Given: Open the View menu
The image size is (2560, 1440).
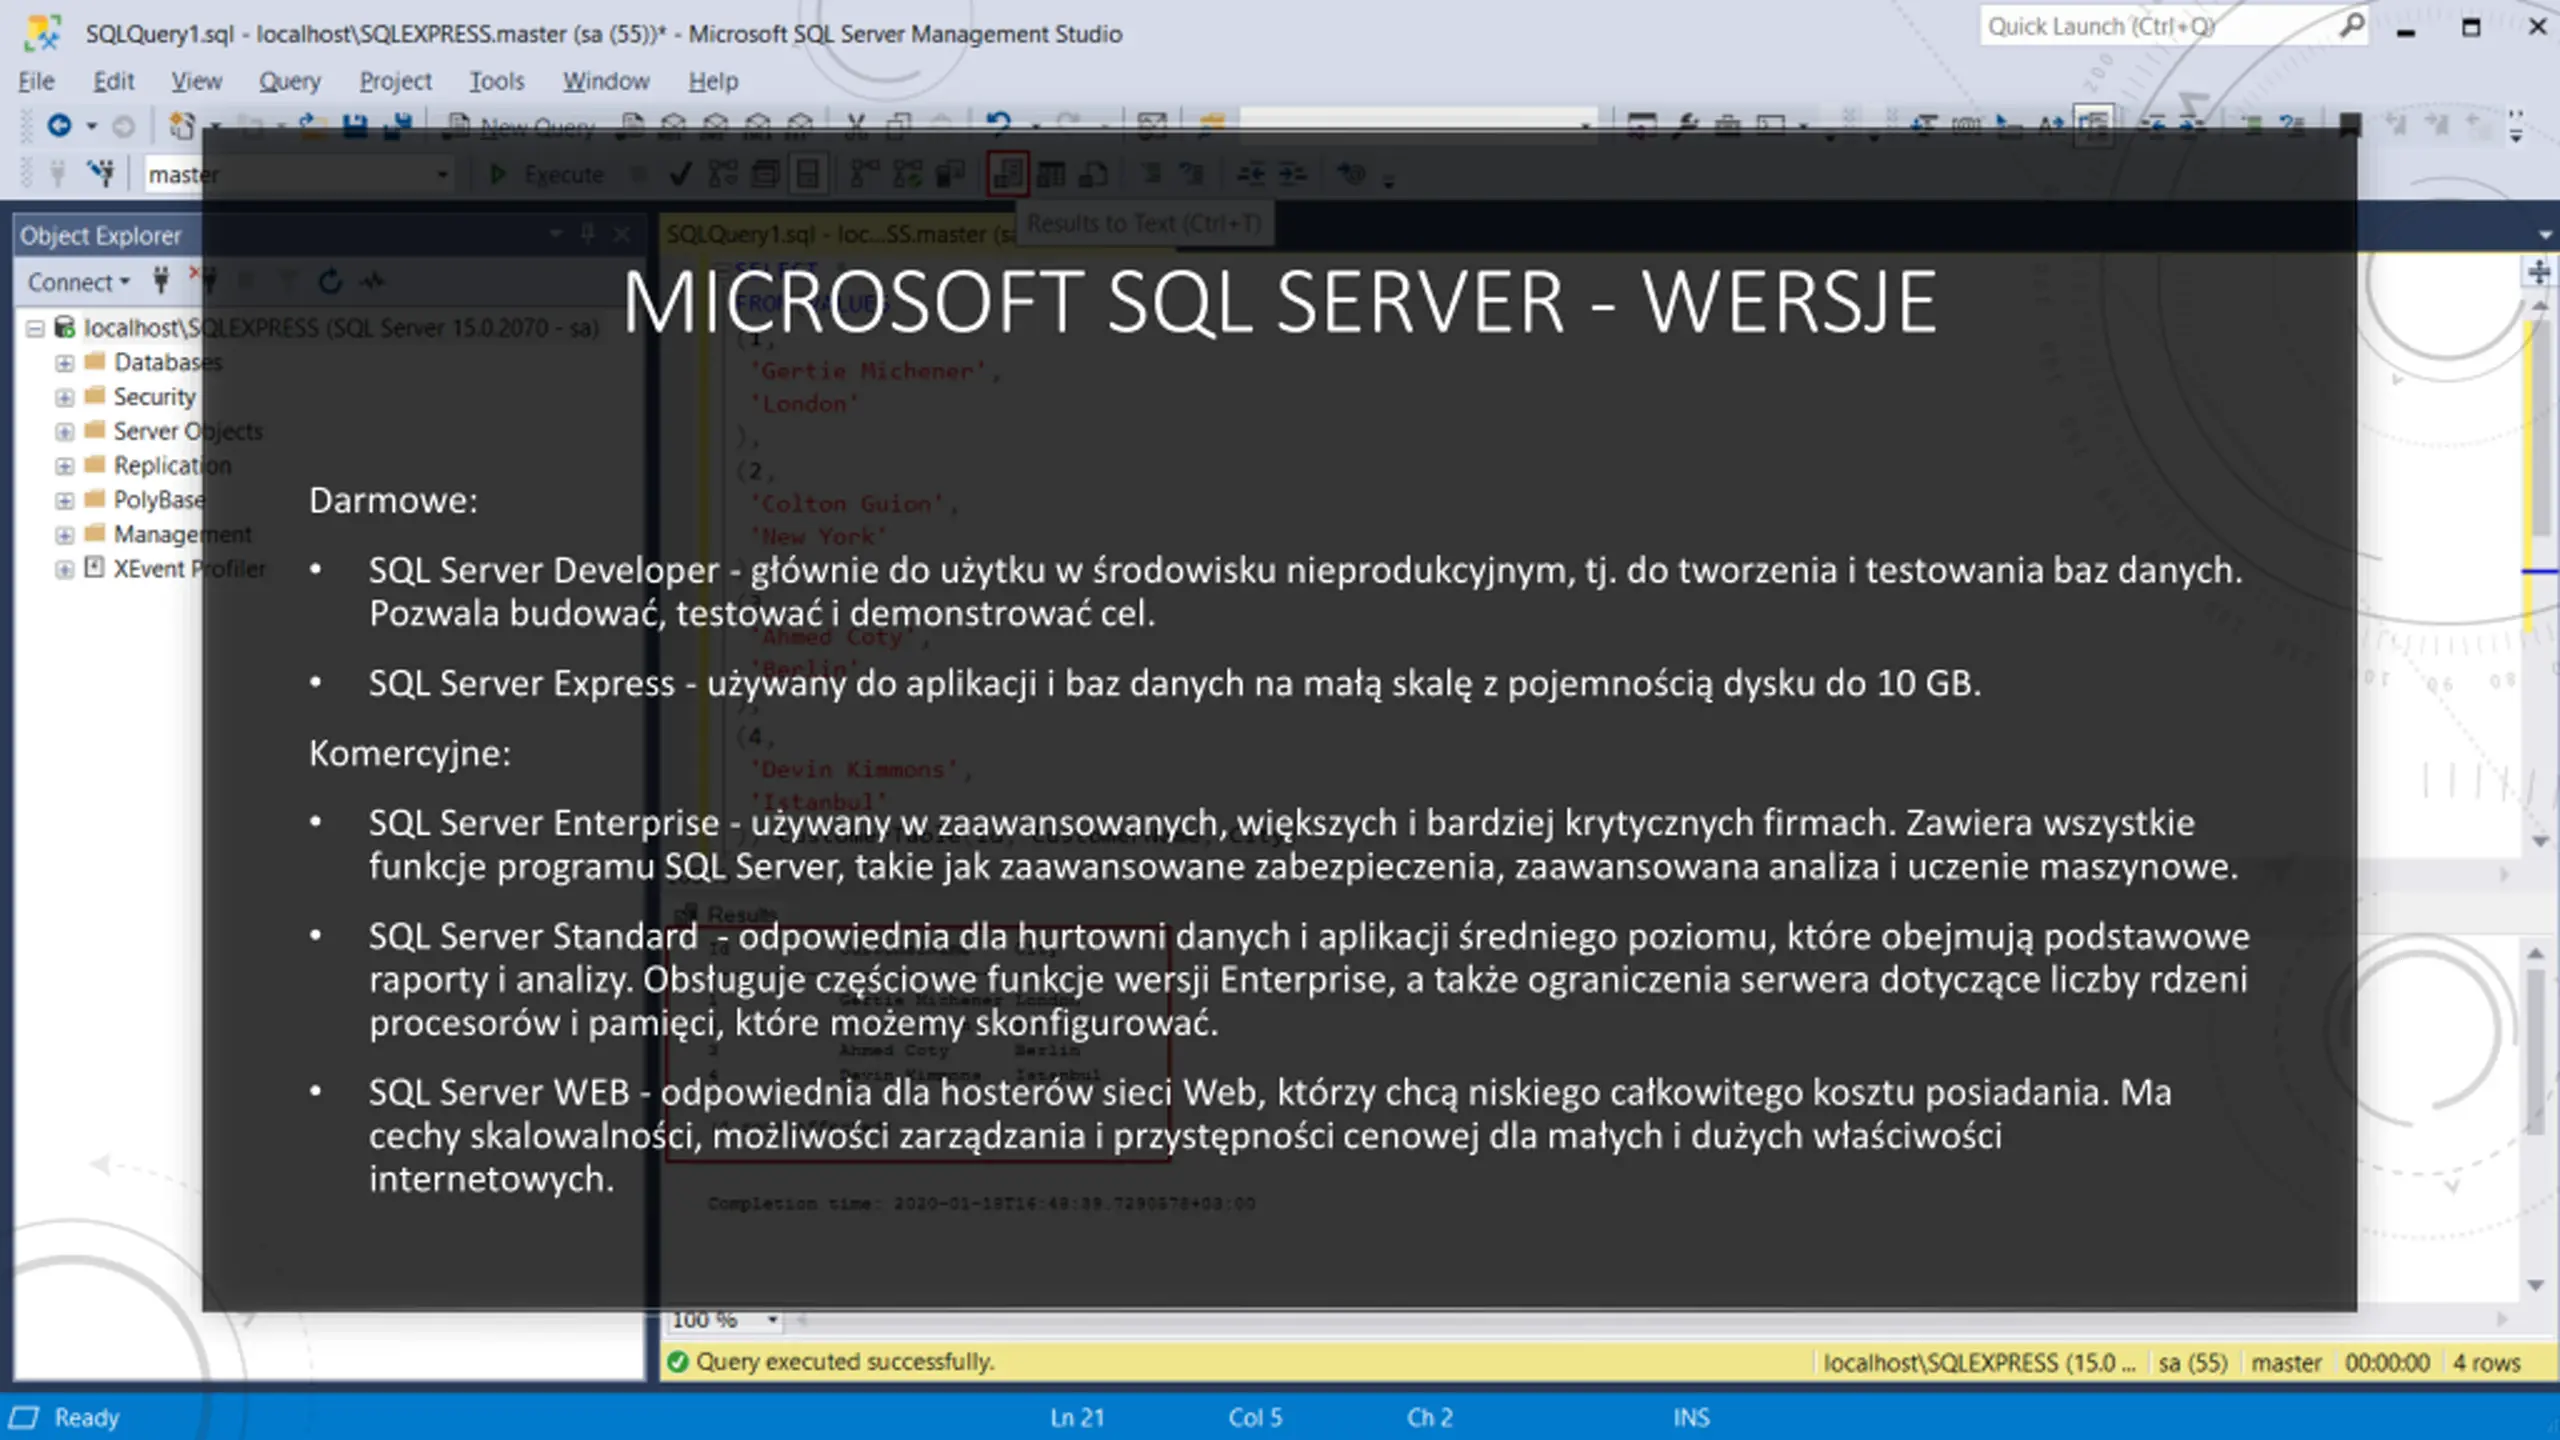Looking at the screenshot, I should (196, 81).
